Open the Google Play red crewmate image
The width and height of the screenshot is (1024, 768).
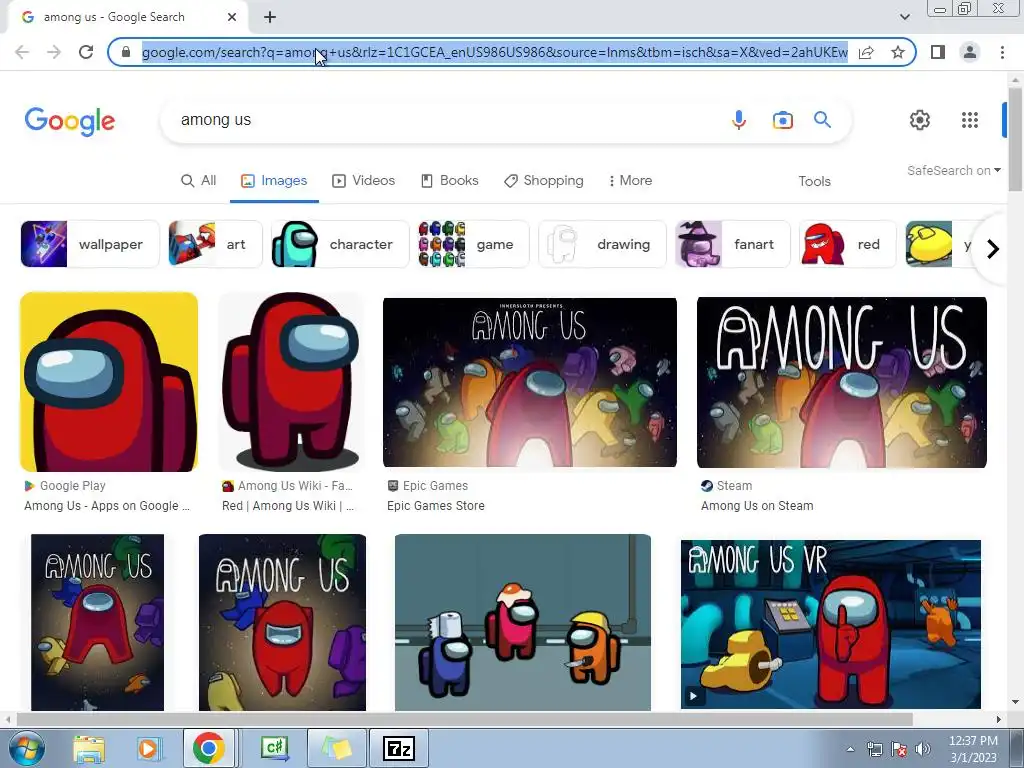[109, 382]
